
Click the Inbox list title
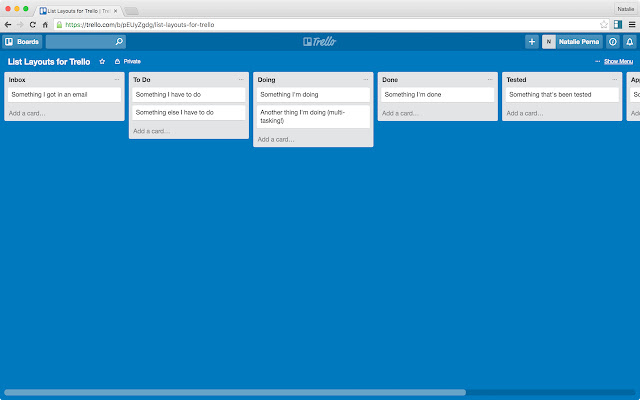(x=17, y=80)
